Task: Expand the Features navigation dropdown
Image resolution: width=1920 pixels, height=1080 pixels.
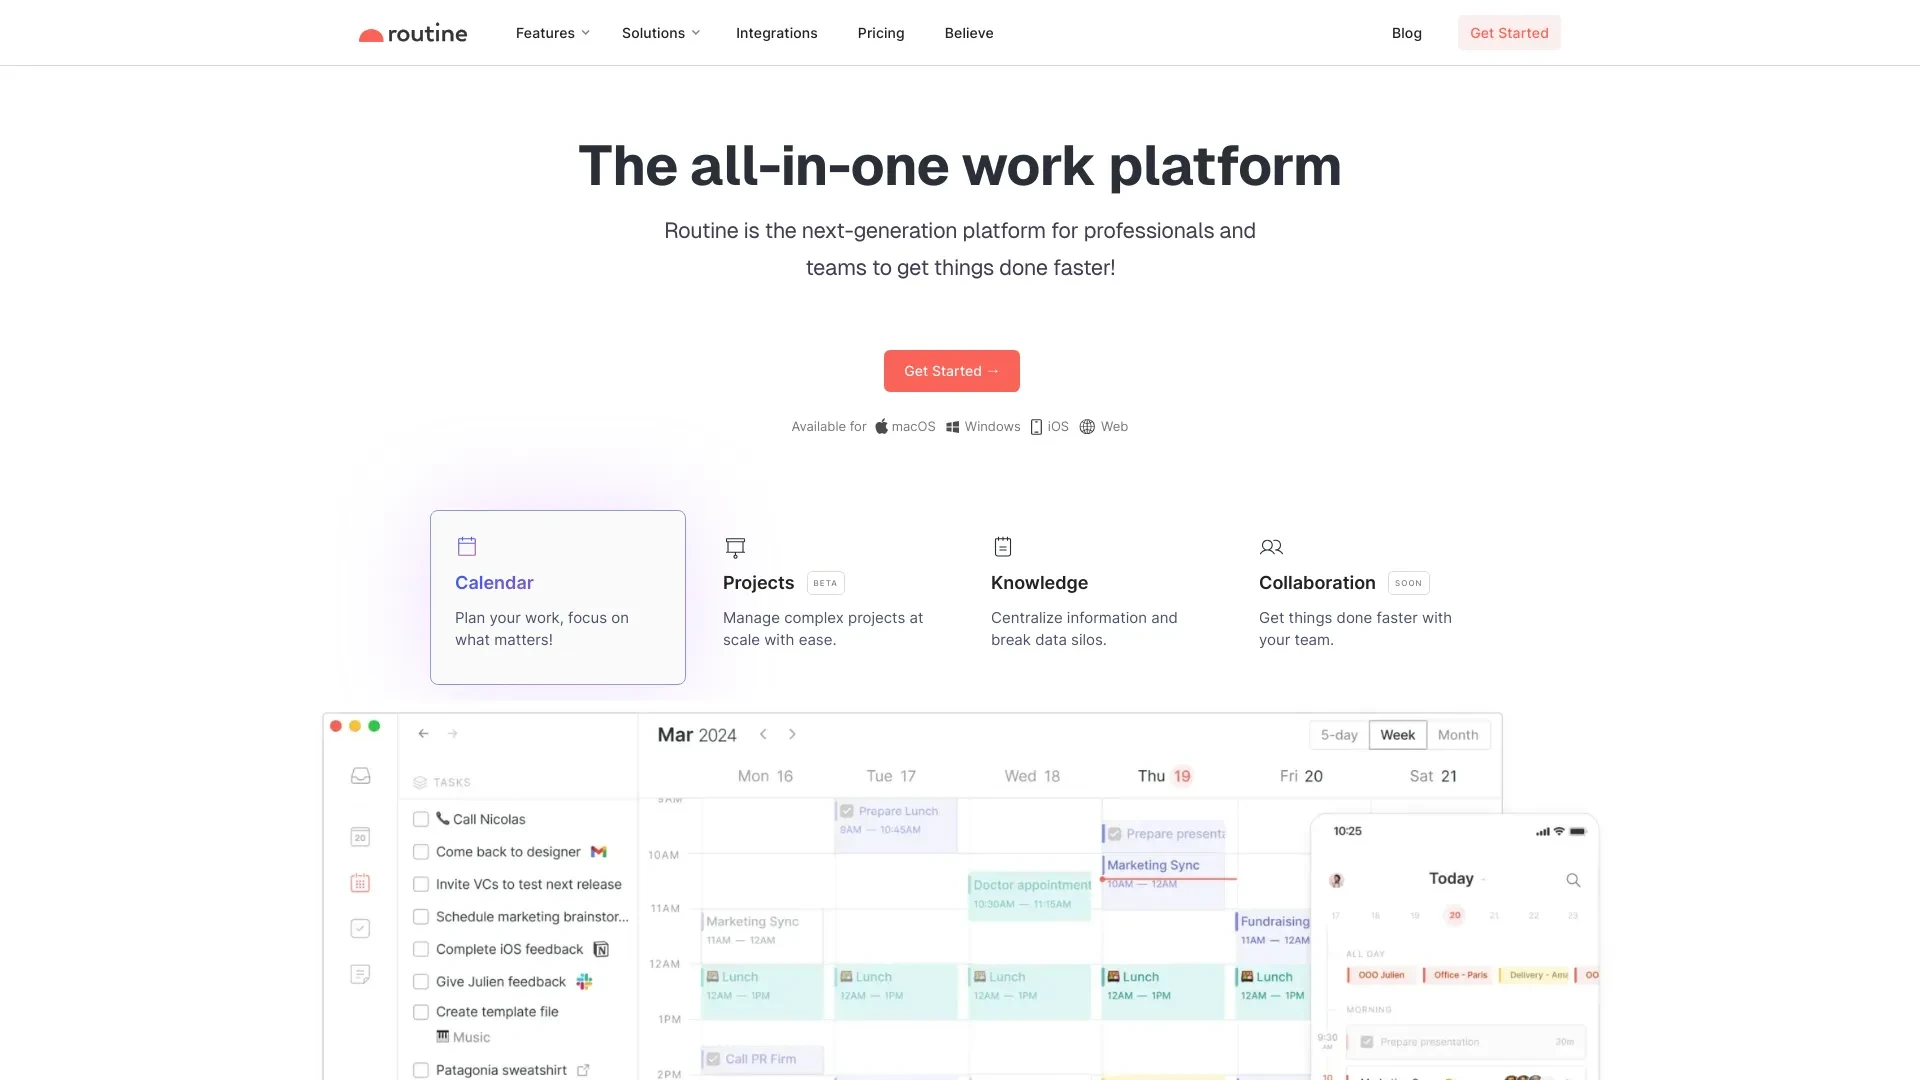Action: (x=551, y=32)
